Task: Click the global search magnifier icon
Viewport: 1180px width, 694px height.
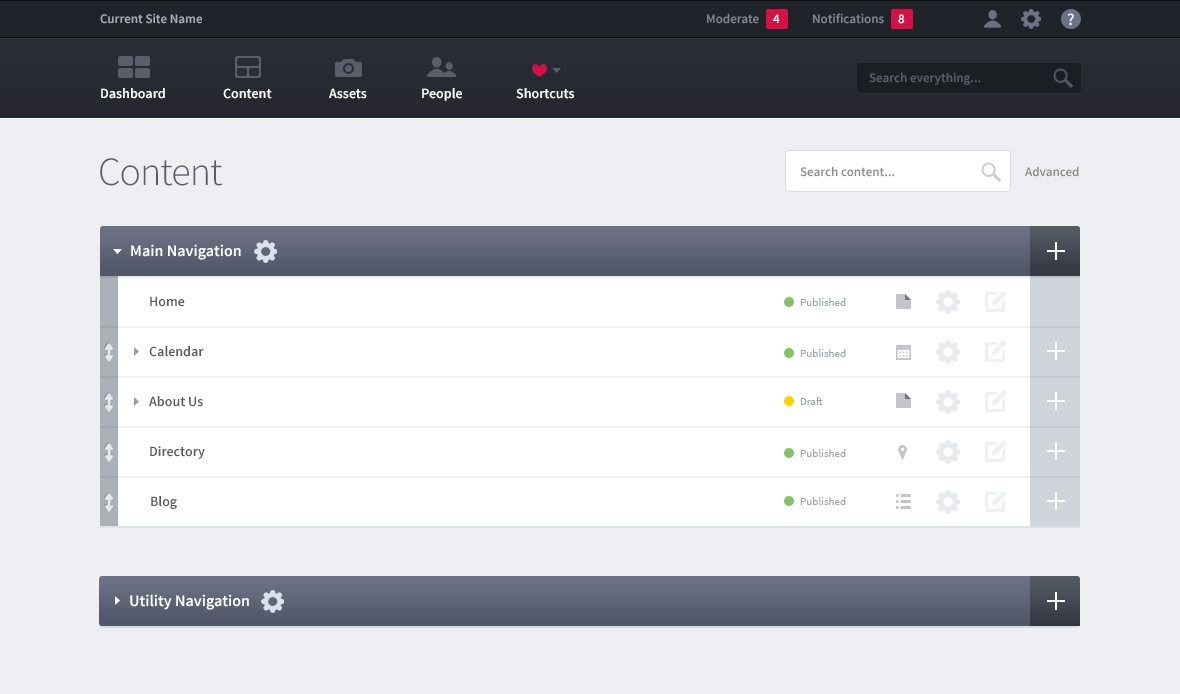Action: [x=1062, y=78]
